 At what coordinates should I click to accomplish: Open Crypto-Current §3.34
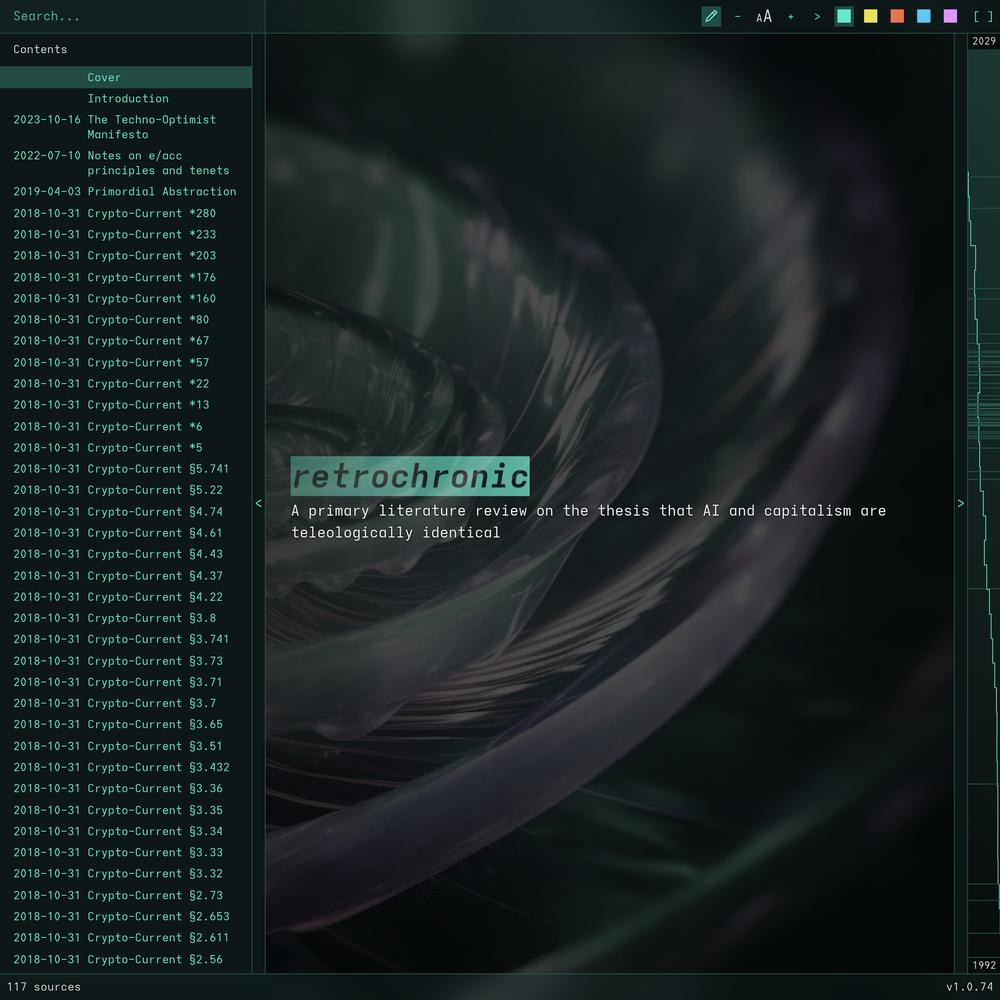(x=126, y=832)
